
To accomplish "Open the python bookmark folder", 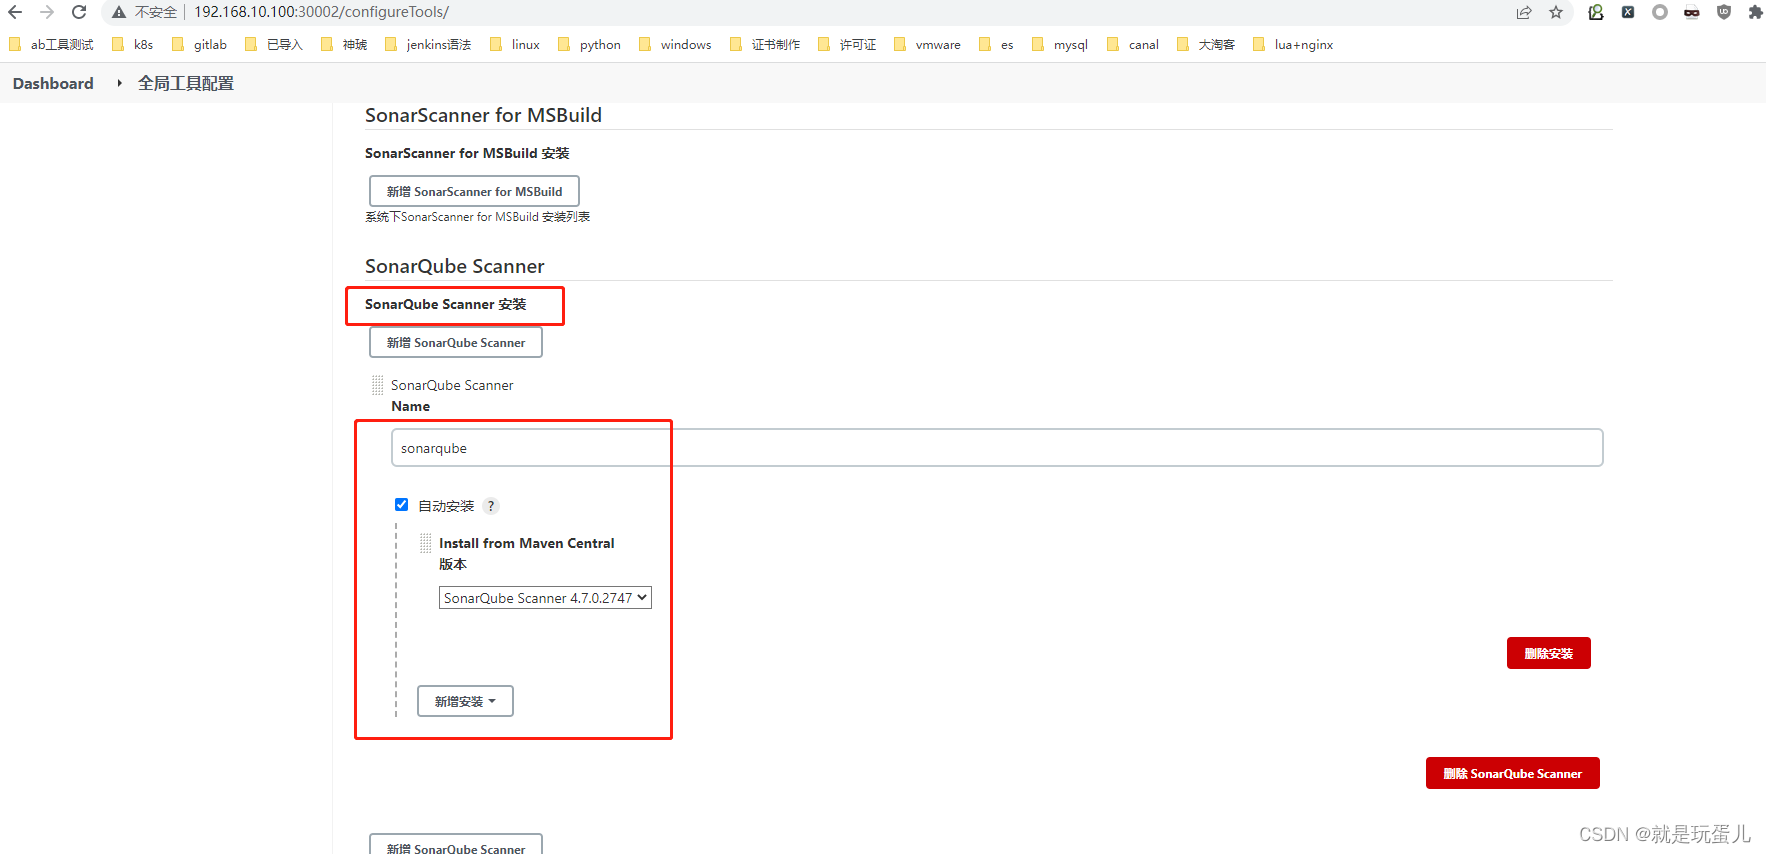I will pos(590,44).
